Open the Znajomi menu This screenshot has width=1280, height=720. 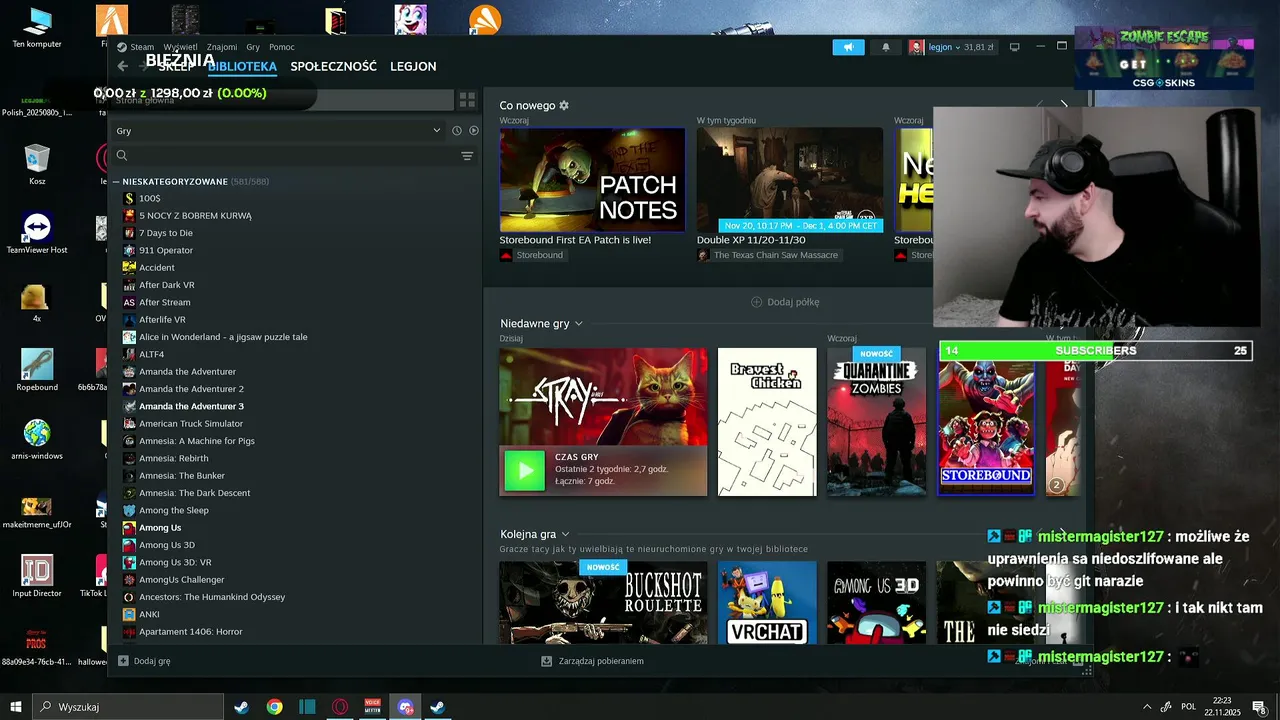click(222, 47)
